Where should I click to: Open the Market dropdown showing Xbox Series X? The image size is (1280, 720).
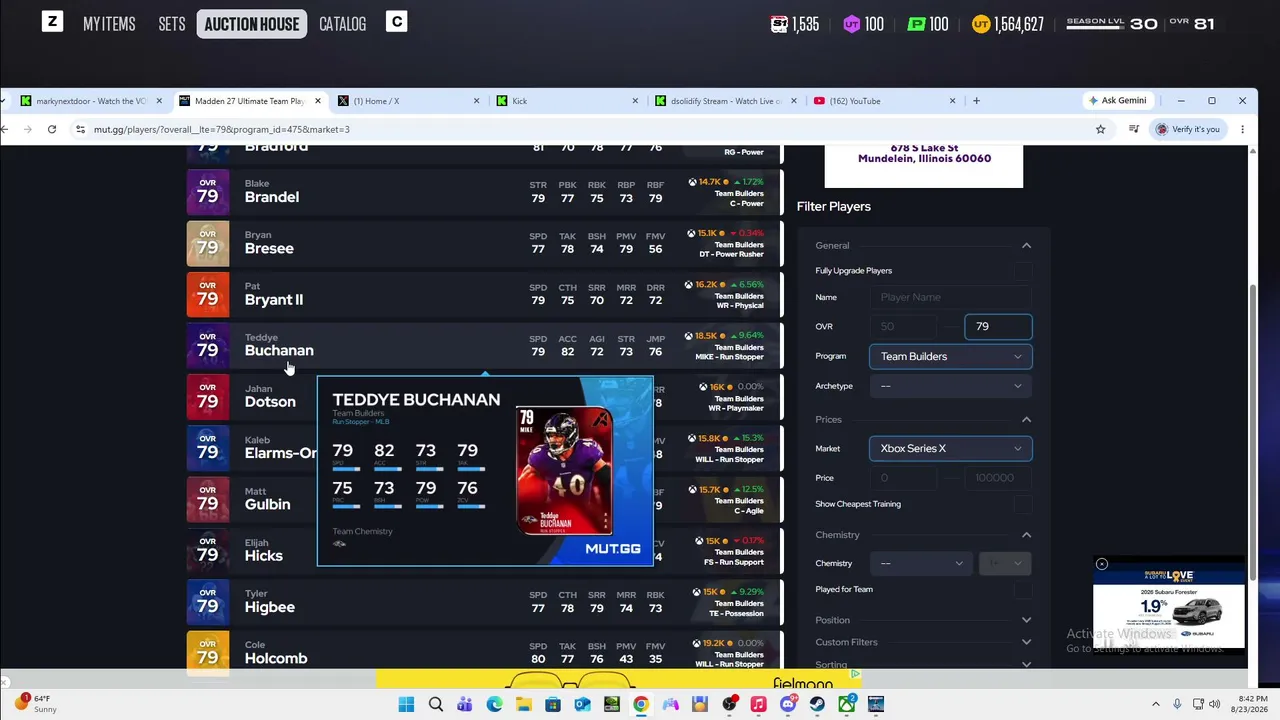(950, 448)
